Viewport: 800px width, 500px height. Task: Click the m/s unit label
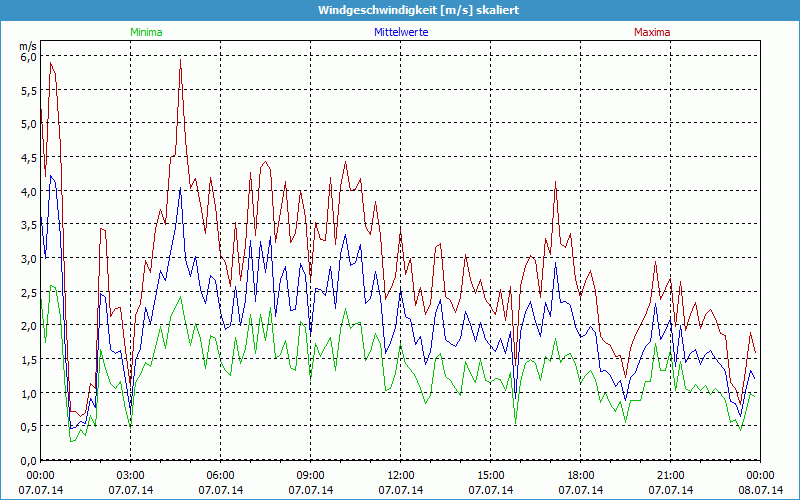pyautogui.click(x=28, y=46)
